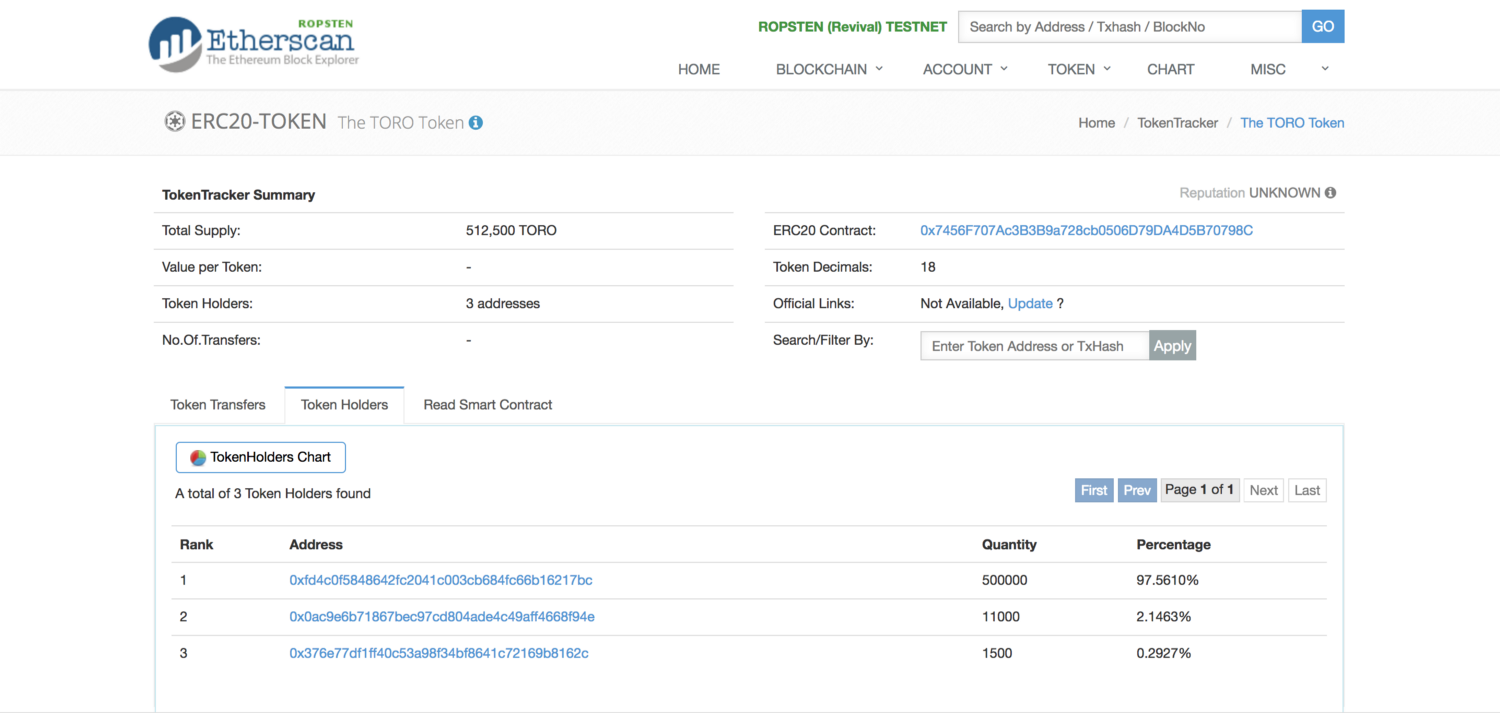
Task: Click the Update official links link
Action: (x=1030, y=304)
